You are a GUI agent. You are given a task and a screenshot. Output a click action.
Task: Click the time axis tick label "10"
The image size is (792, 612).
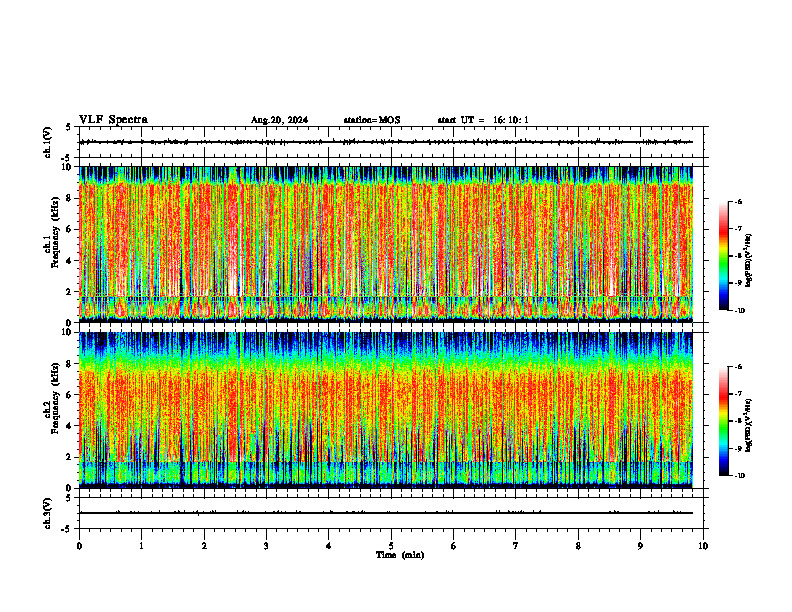pos(703,546)
